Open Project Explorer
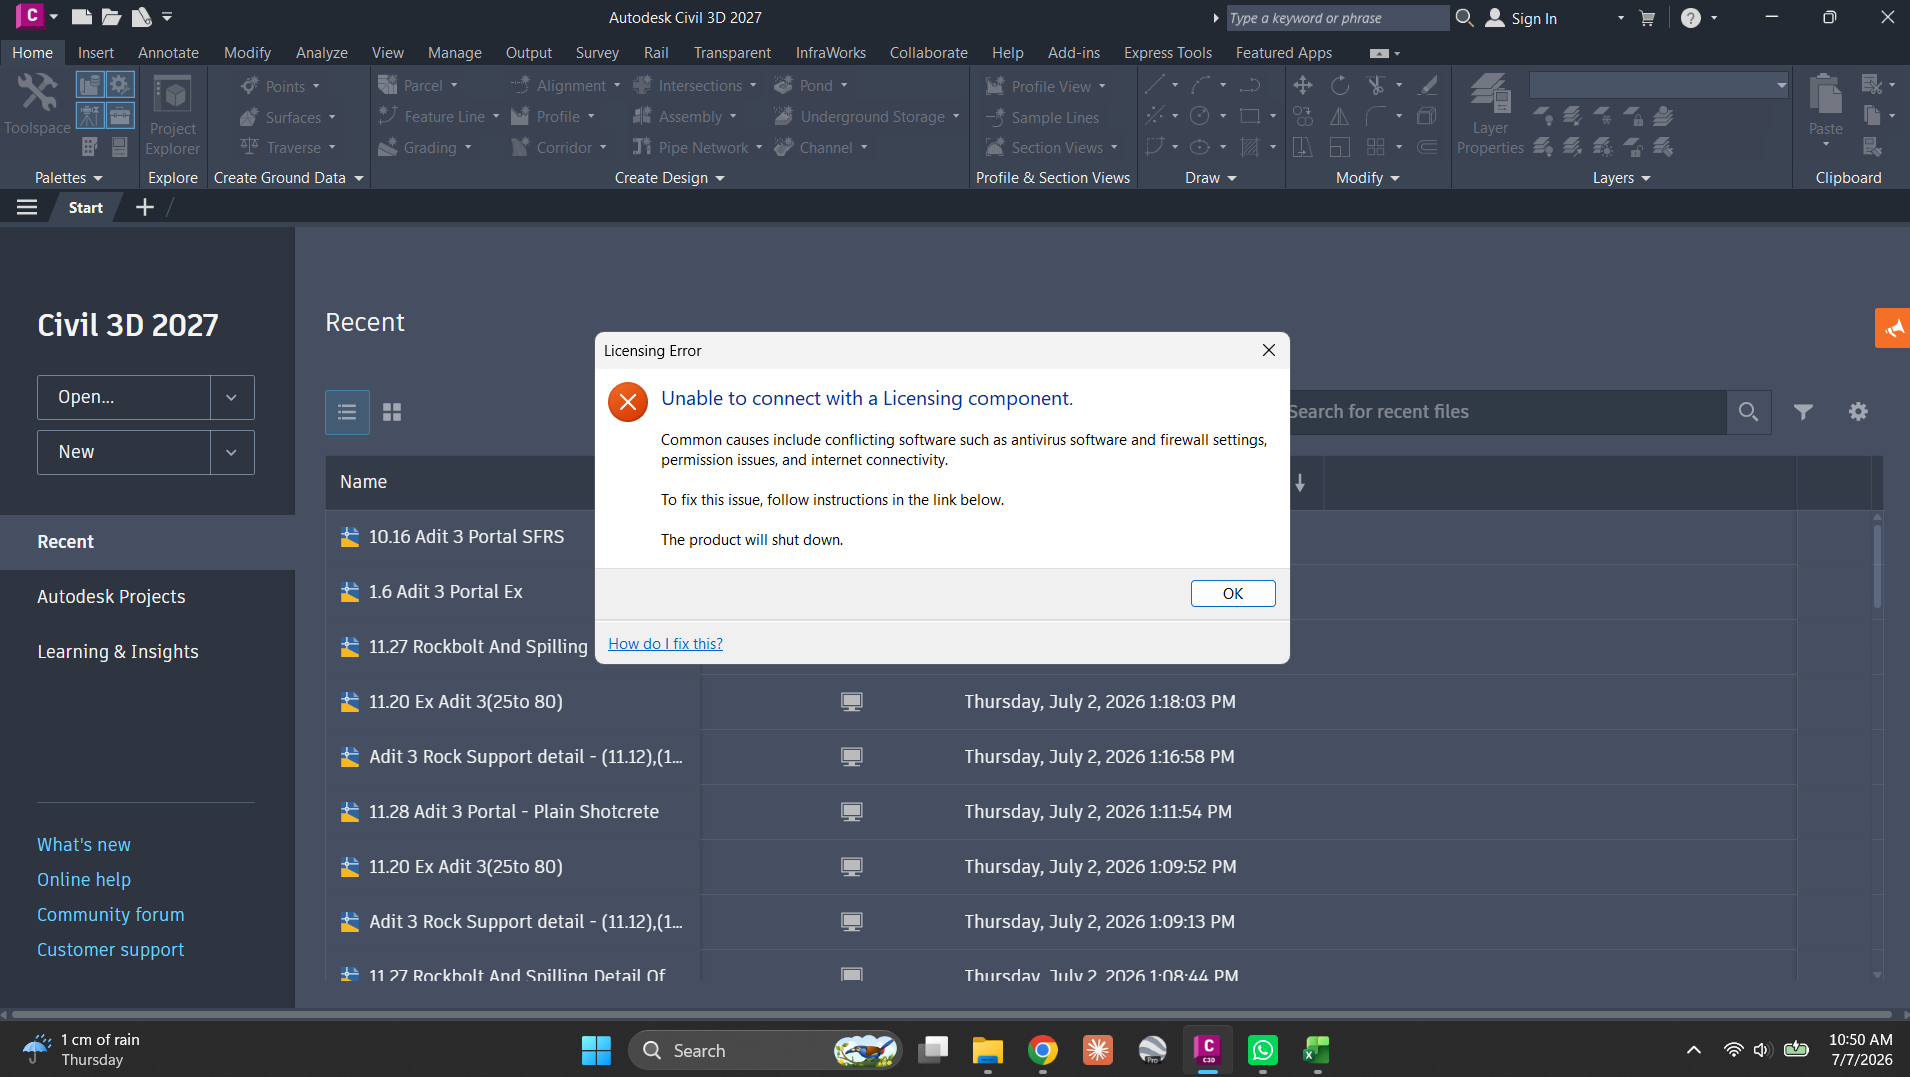The image size is (1910, 1077). [x=173, y=115]
